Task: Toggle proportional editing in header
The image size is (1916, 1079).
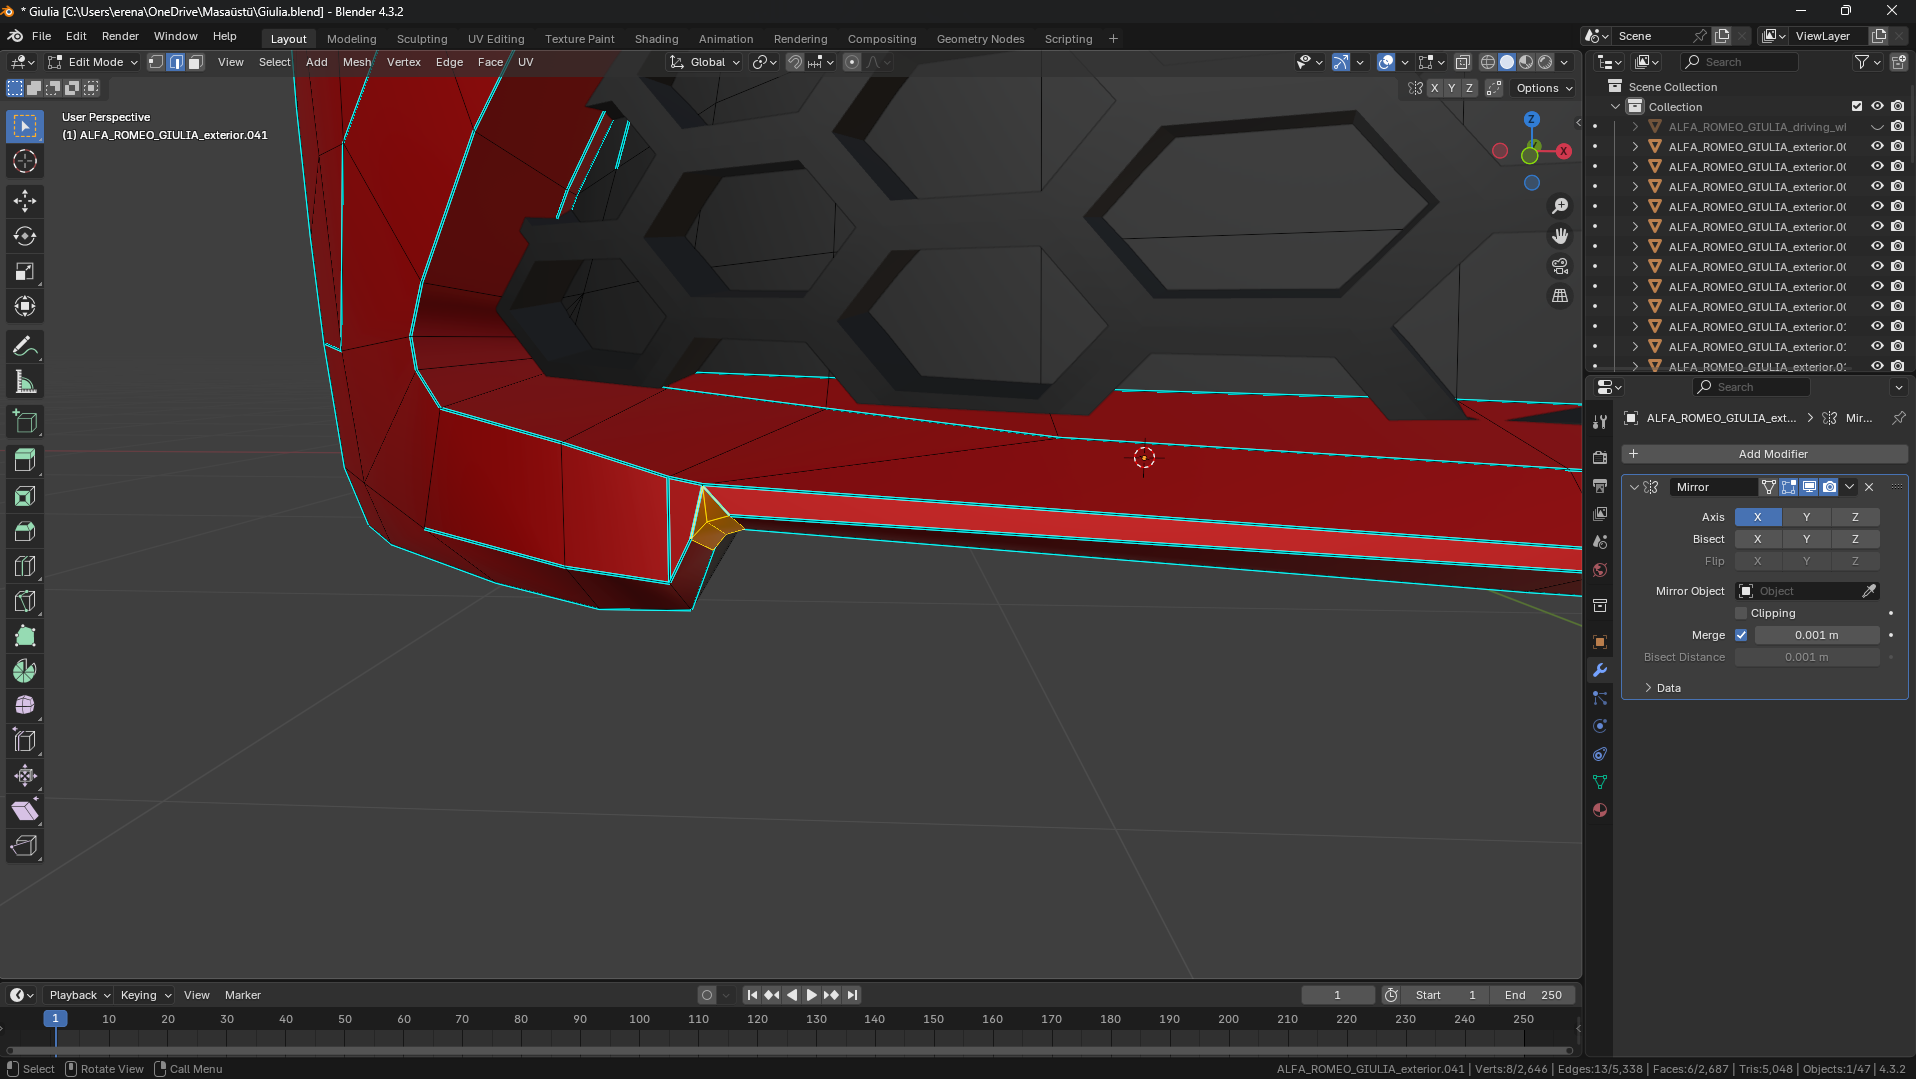Action: coord(852,62)
